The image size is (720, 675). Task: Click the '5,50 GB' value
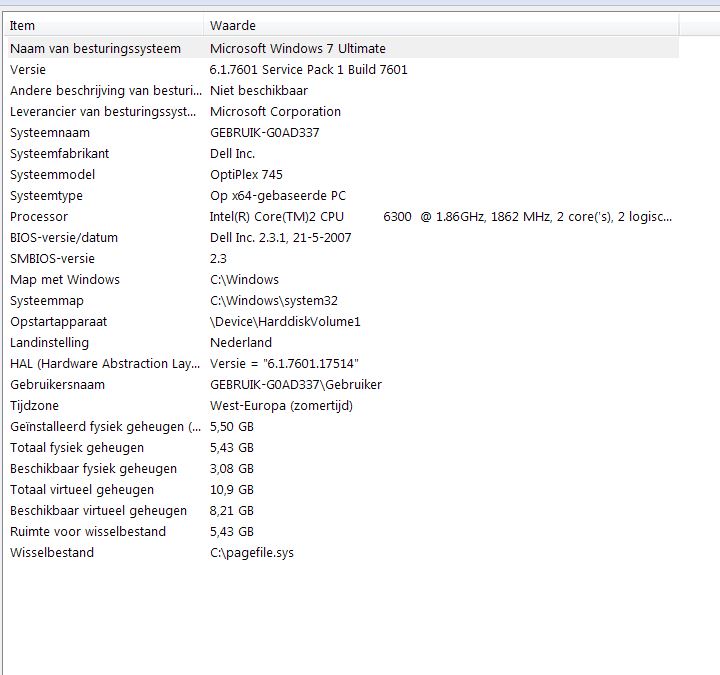[x=232, y=427]
